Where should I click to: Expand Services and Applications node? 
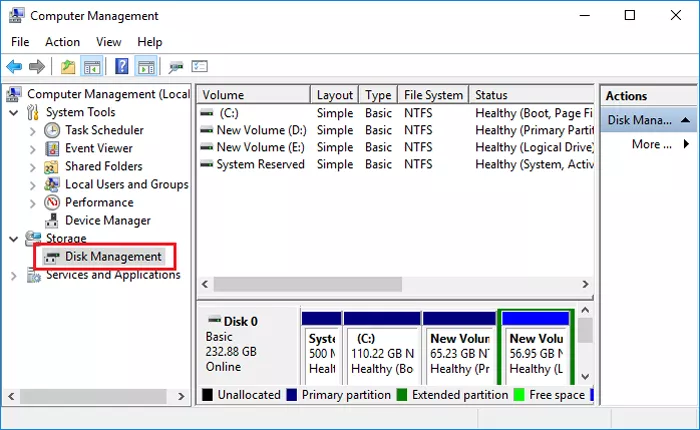click(x=14, y=275)
